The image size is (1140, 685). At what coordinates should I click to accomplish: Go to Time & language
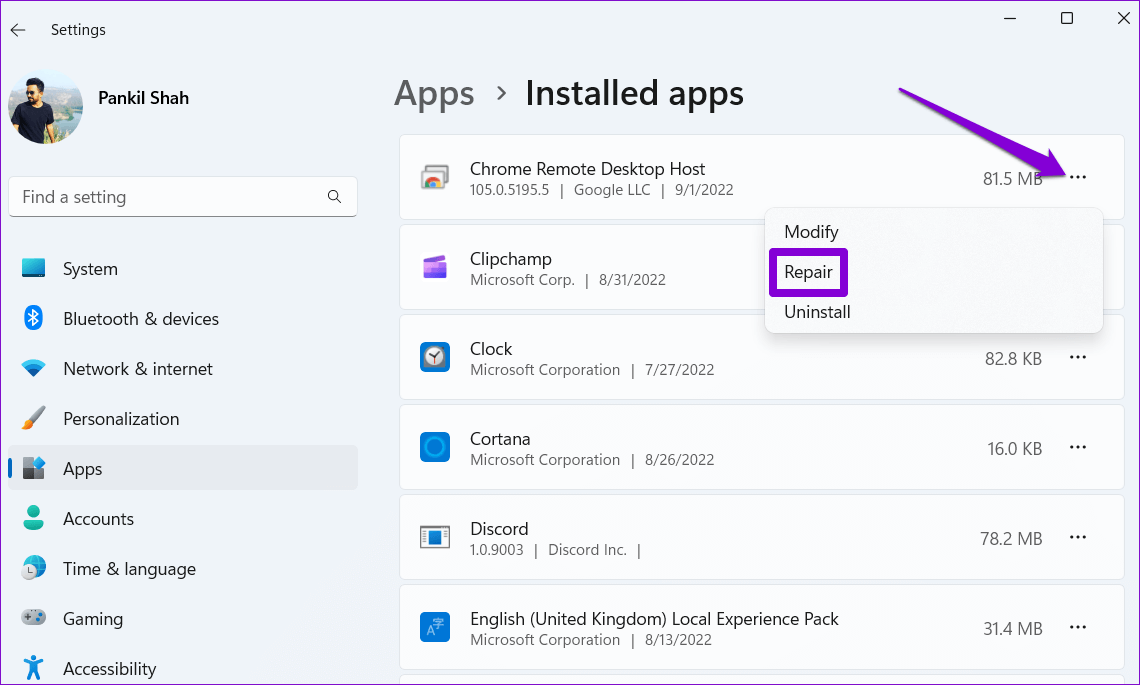point(183,569)
